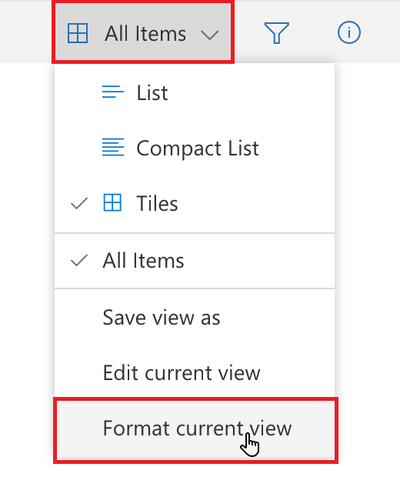The height and width of the screenshot is (477, 400).
Task: Select Format current view
Action: tap(196, 430)
